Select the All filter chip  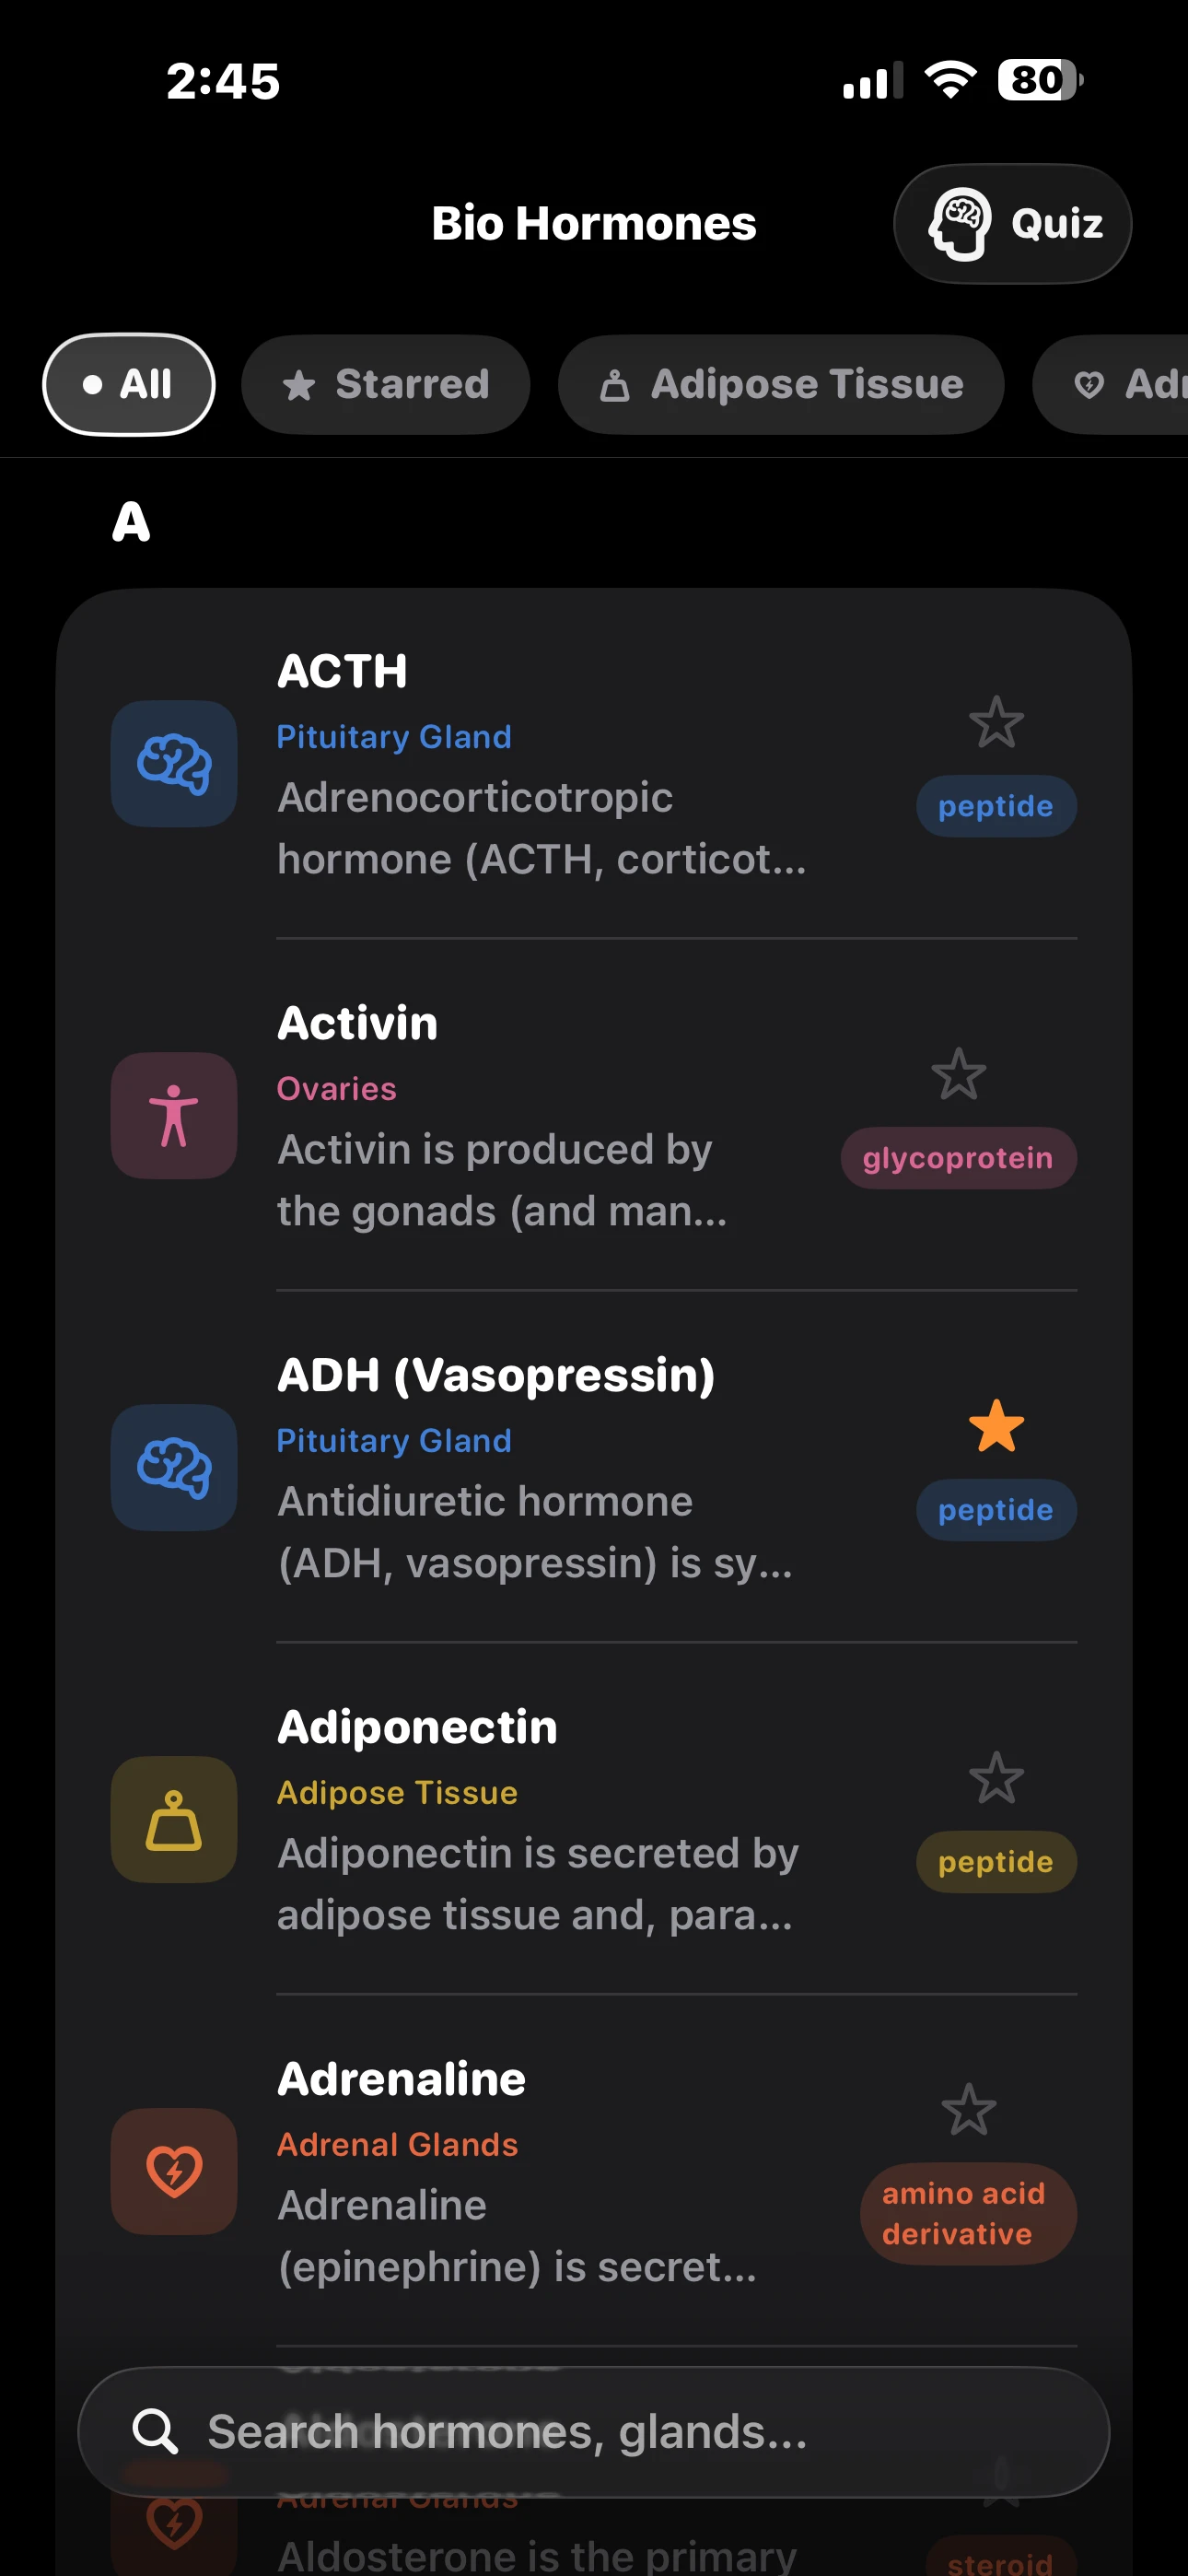click(128, 384)
